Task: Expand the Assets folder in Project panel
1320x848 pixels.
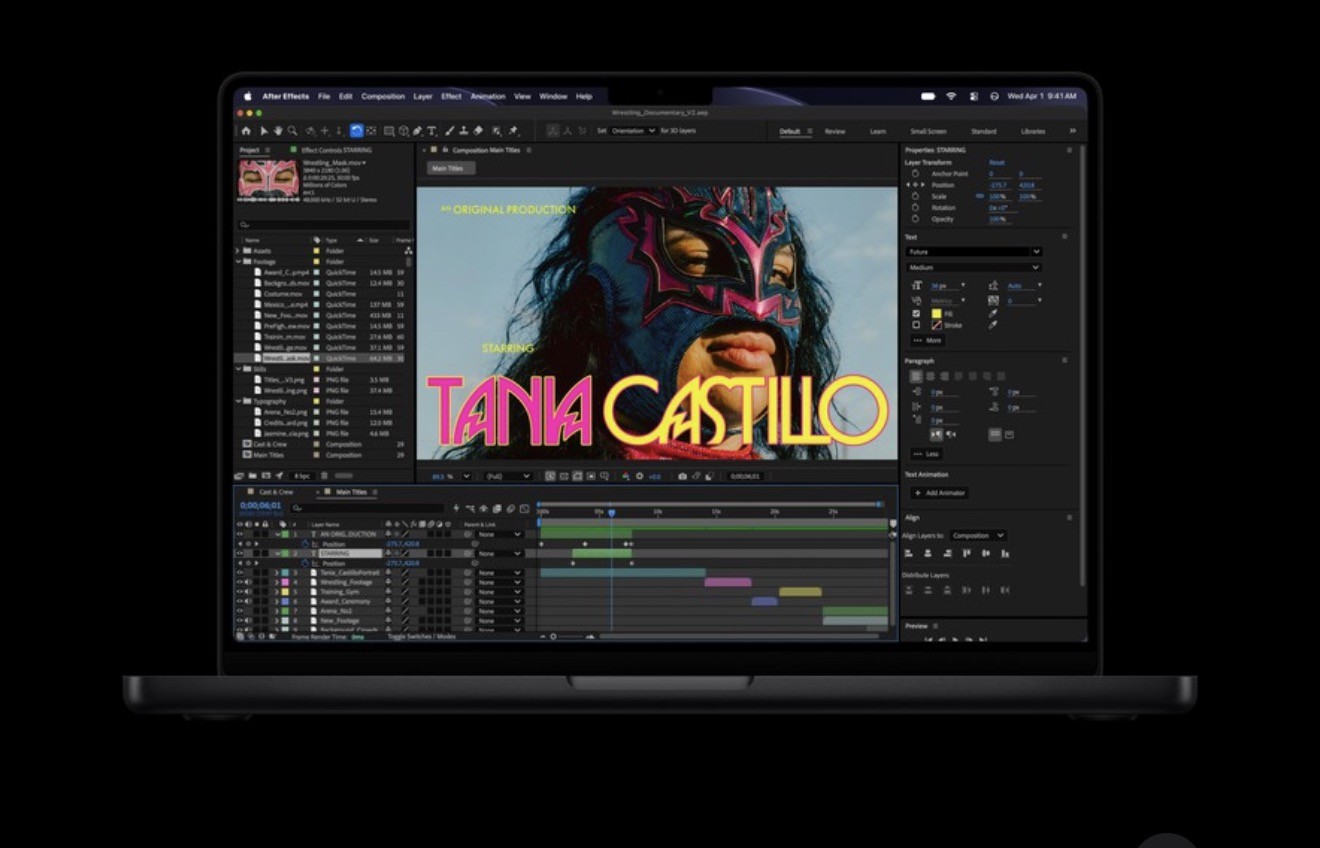Action: pos(238,251)
